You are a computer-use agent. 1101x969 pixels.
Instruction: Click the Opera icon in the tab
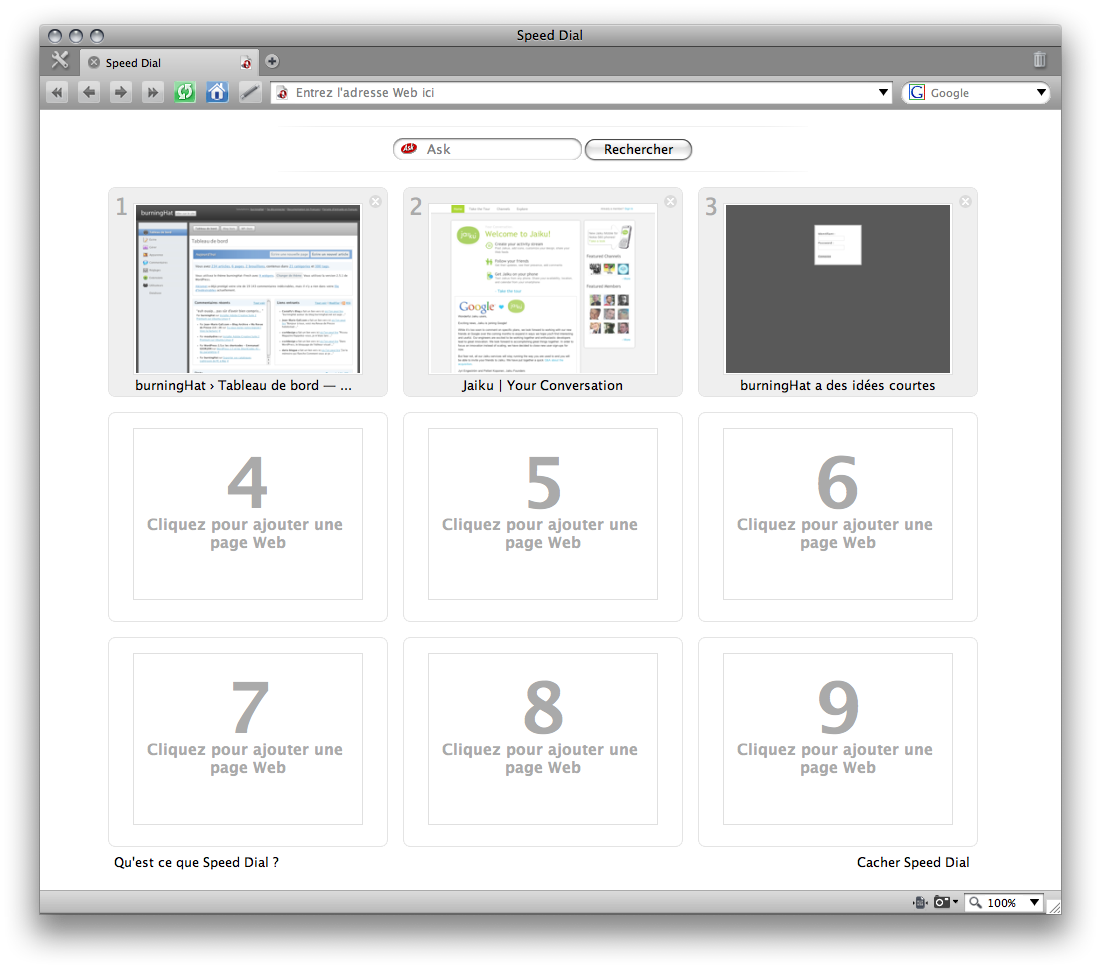[246, 62]
